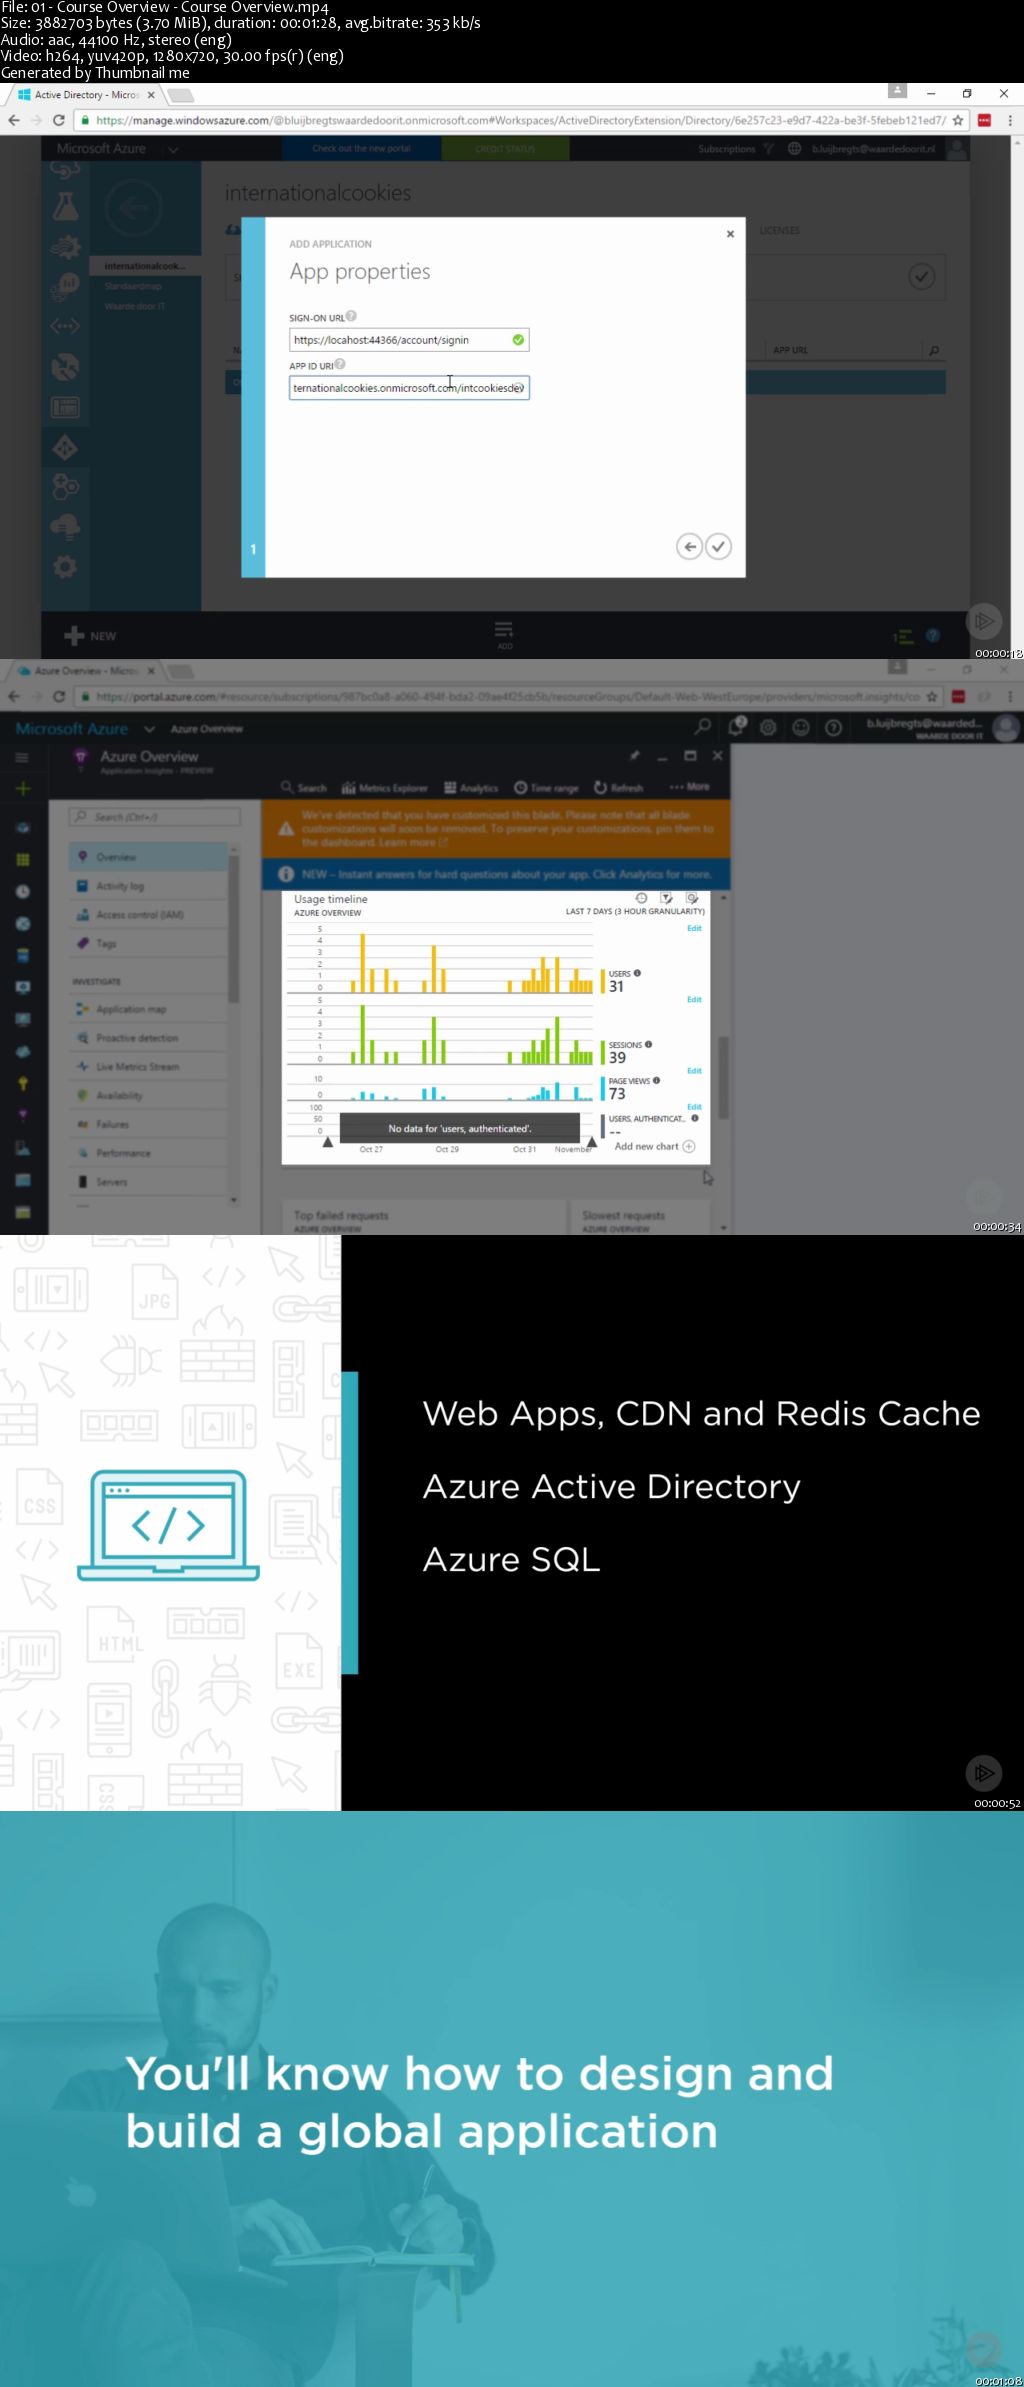Open Settings gear icon in old portal sidebar
Viewport: 1024px width, 2387px height.
click(65, 567)
